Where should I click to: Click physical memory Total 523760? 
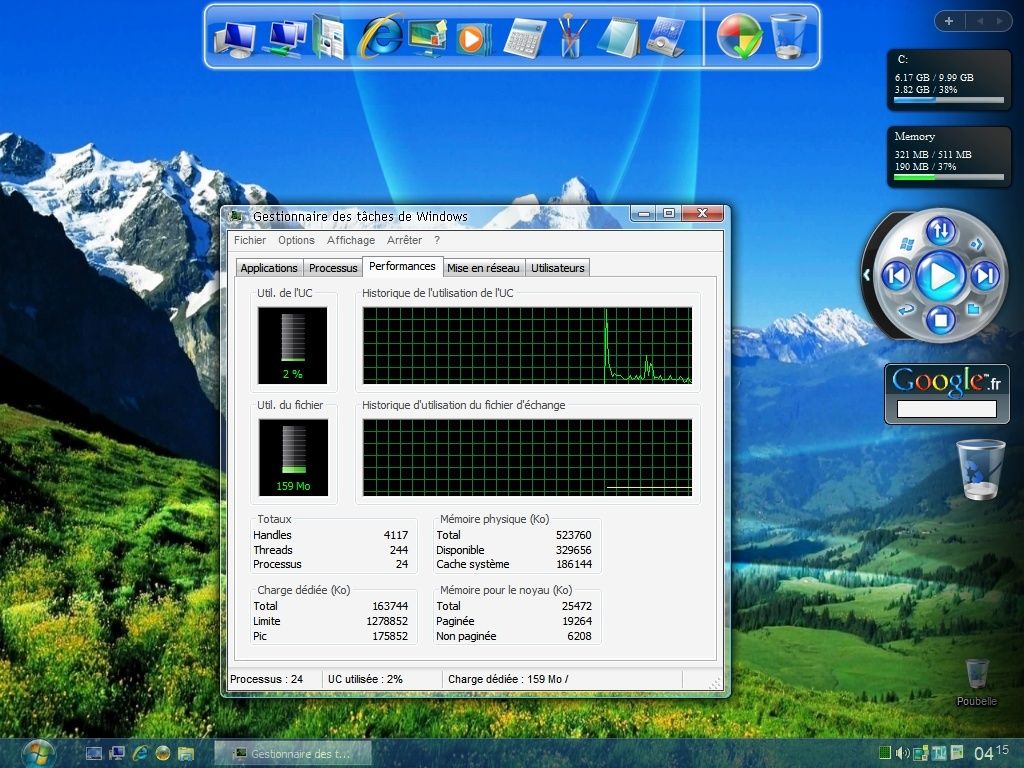(573, 535)
